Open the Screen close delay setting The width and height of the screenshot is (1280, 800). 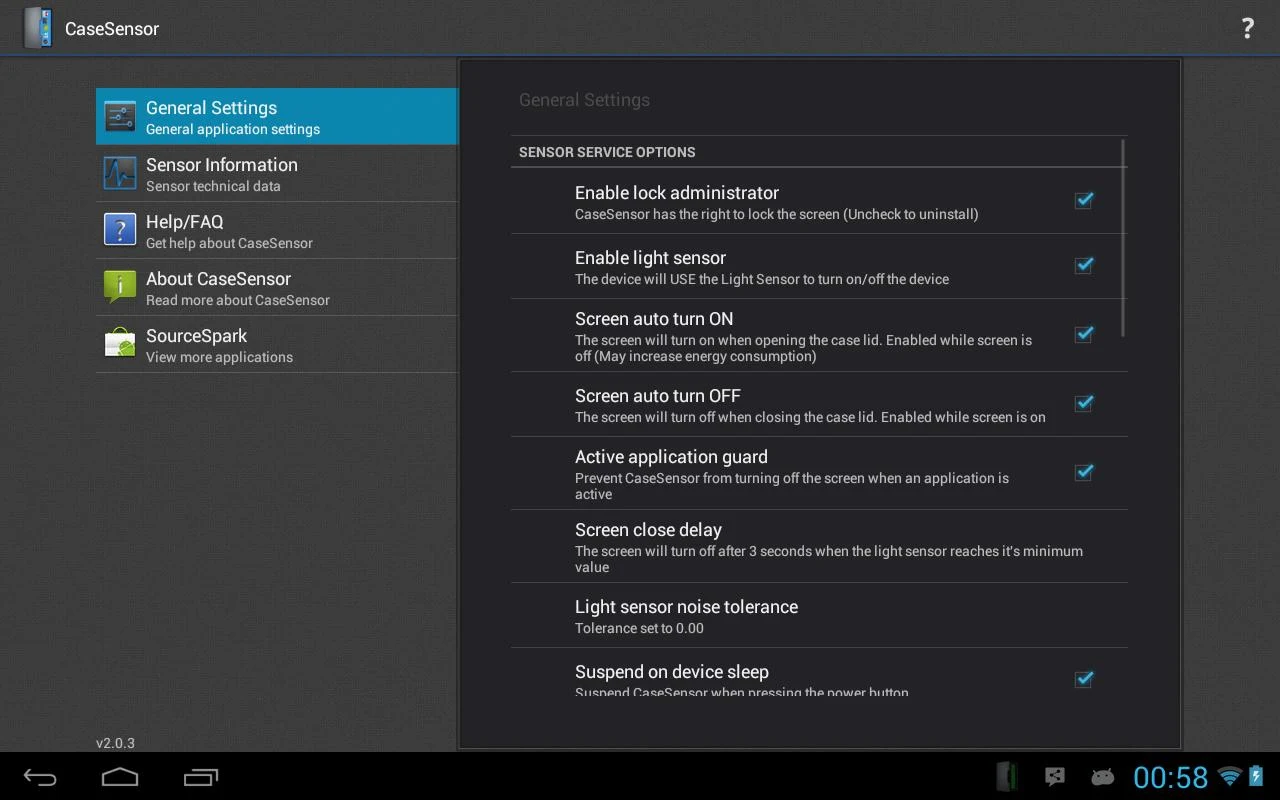point(819,546)
